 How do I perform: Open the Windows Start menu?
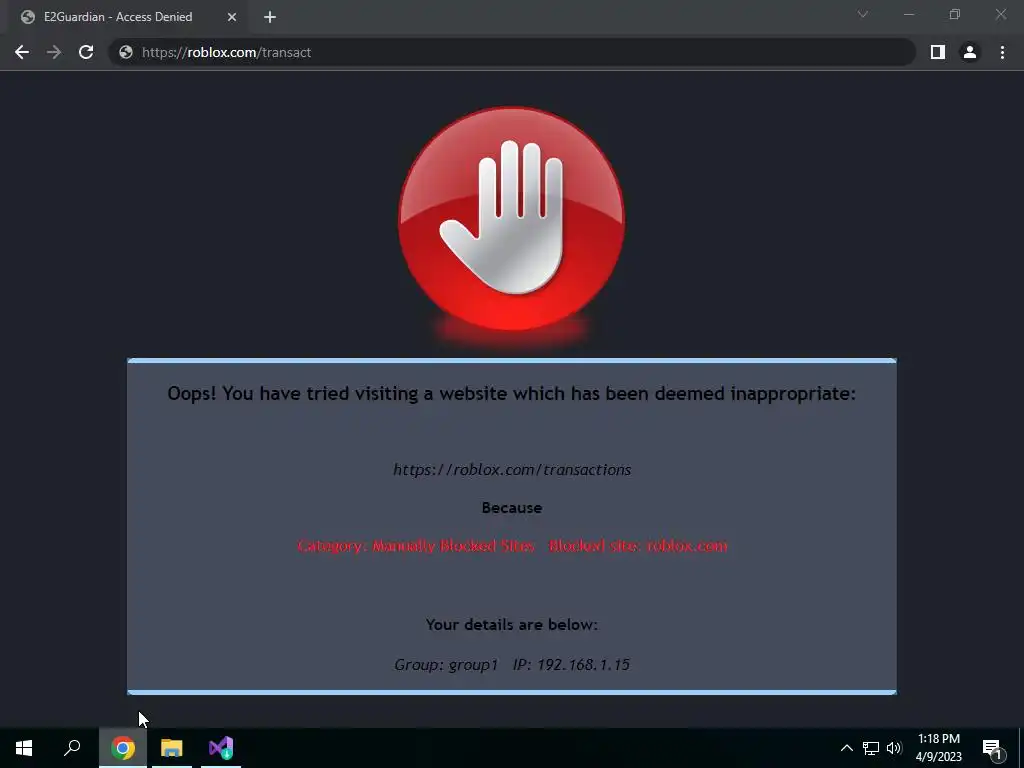coord(24,748)
